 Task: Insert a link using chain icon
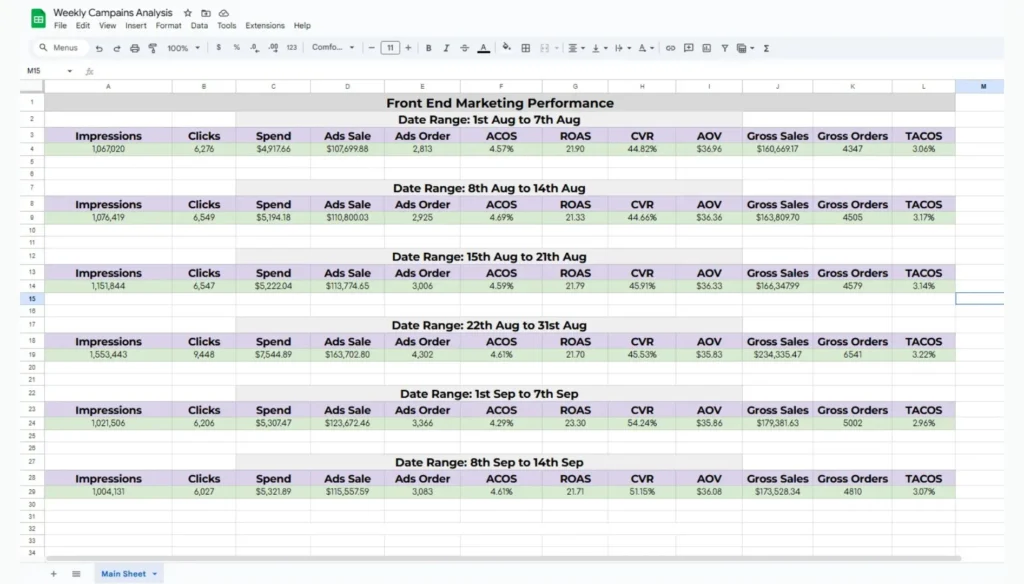click(670, 48)
